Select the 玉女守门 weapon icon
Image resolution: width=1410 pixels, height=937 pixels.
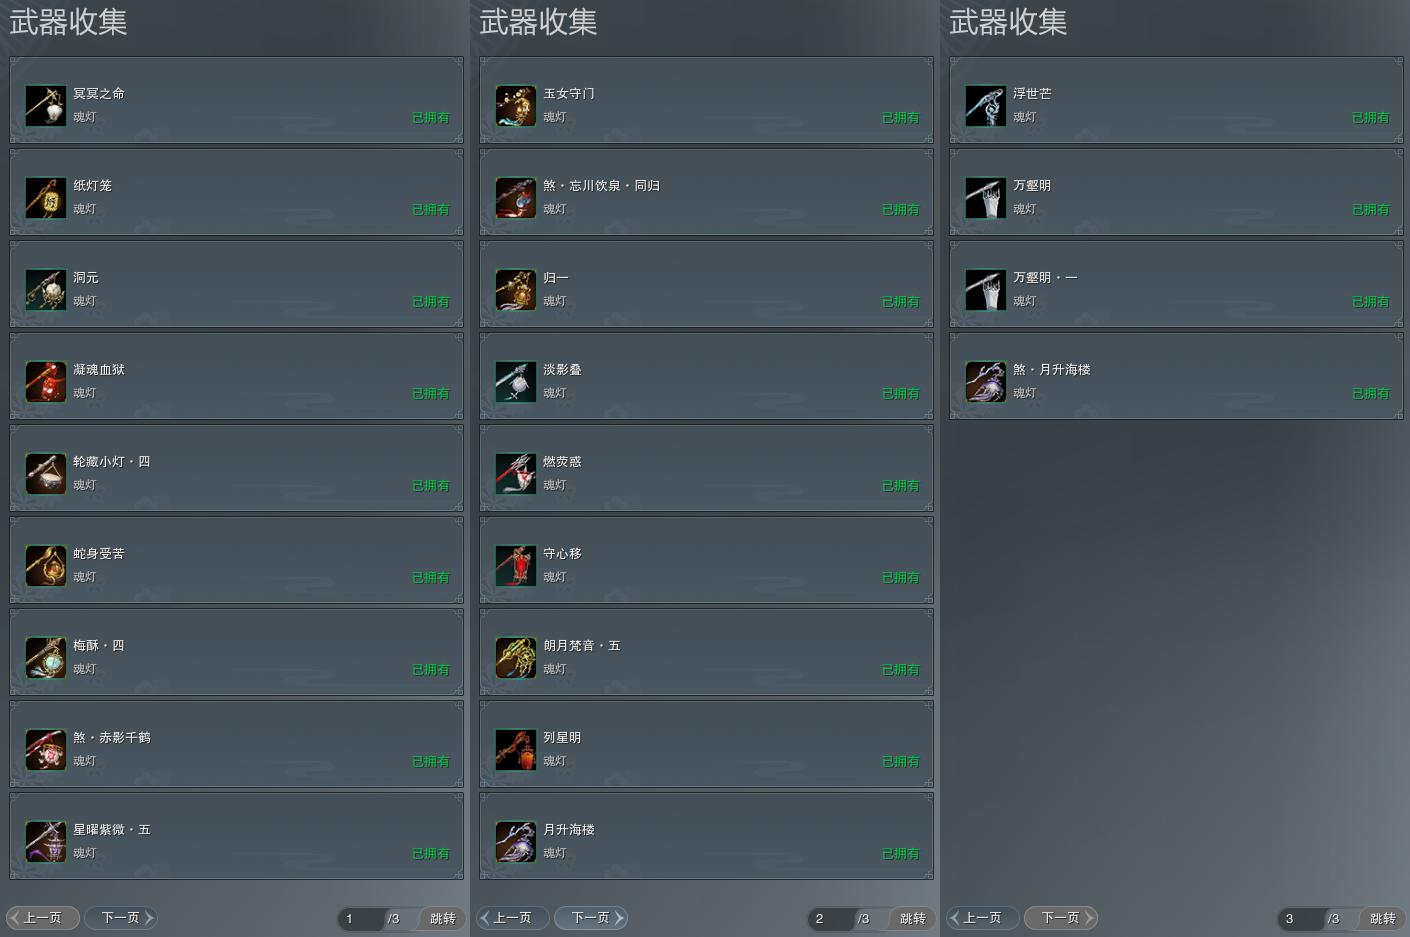coord(516,106)
